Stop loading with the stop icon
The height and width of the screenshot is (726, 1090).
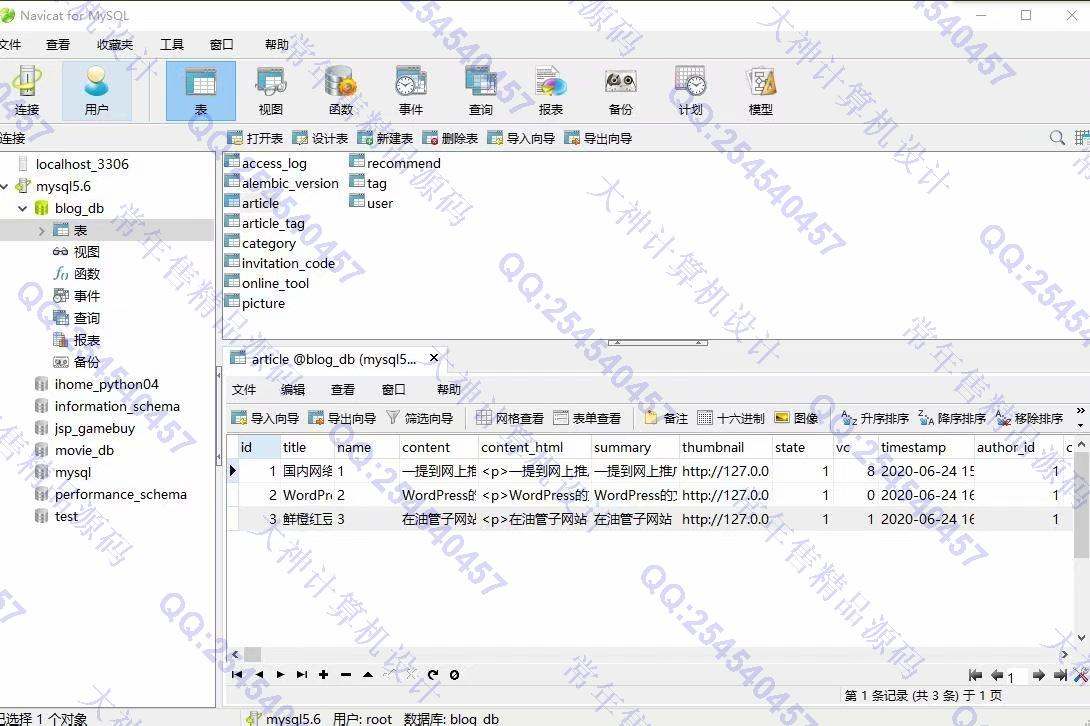click(454, 675)
